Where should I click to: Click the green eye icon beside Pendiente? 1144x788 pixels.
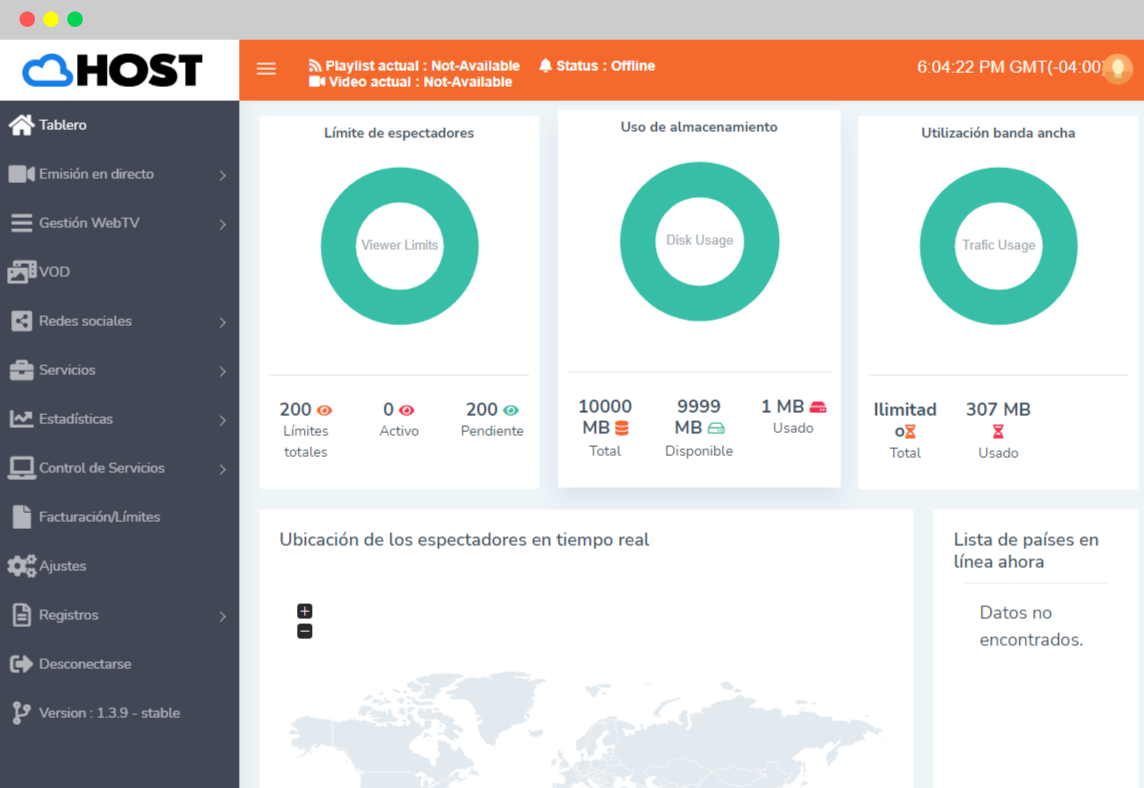pyautogui.click(x=511, y=410)
